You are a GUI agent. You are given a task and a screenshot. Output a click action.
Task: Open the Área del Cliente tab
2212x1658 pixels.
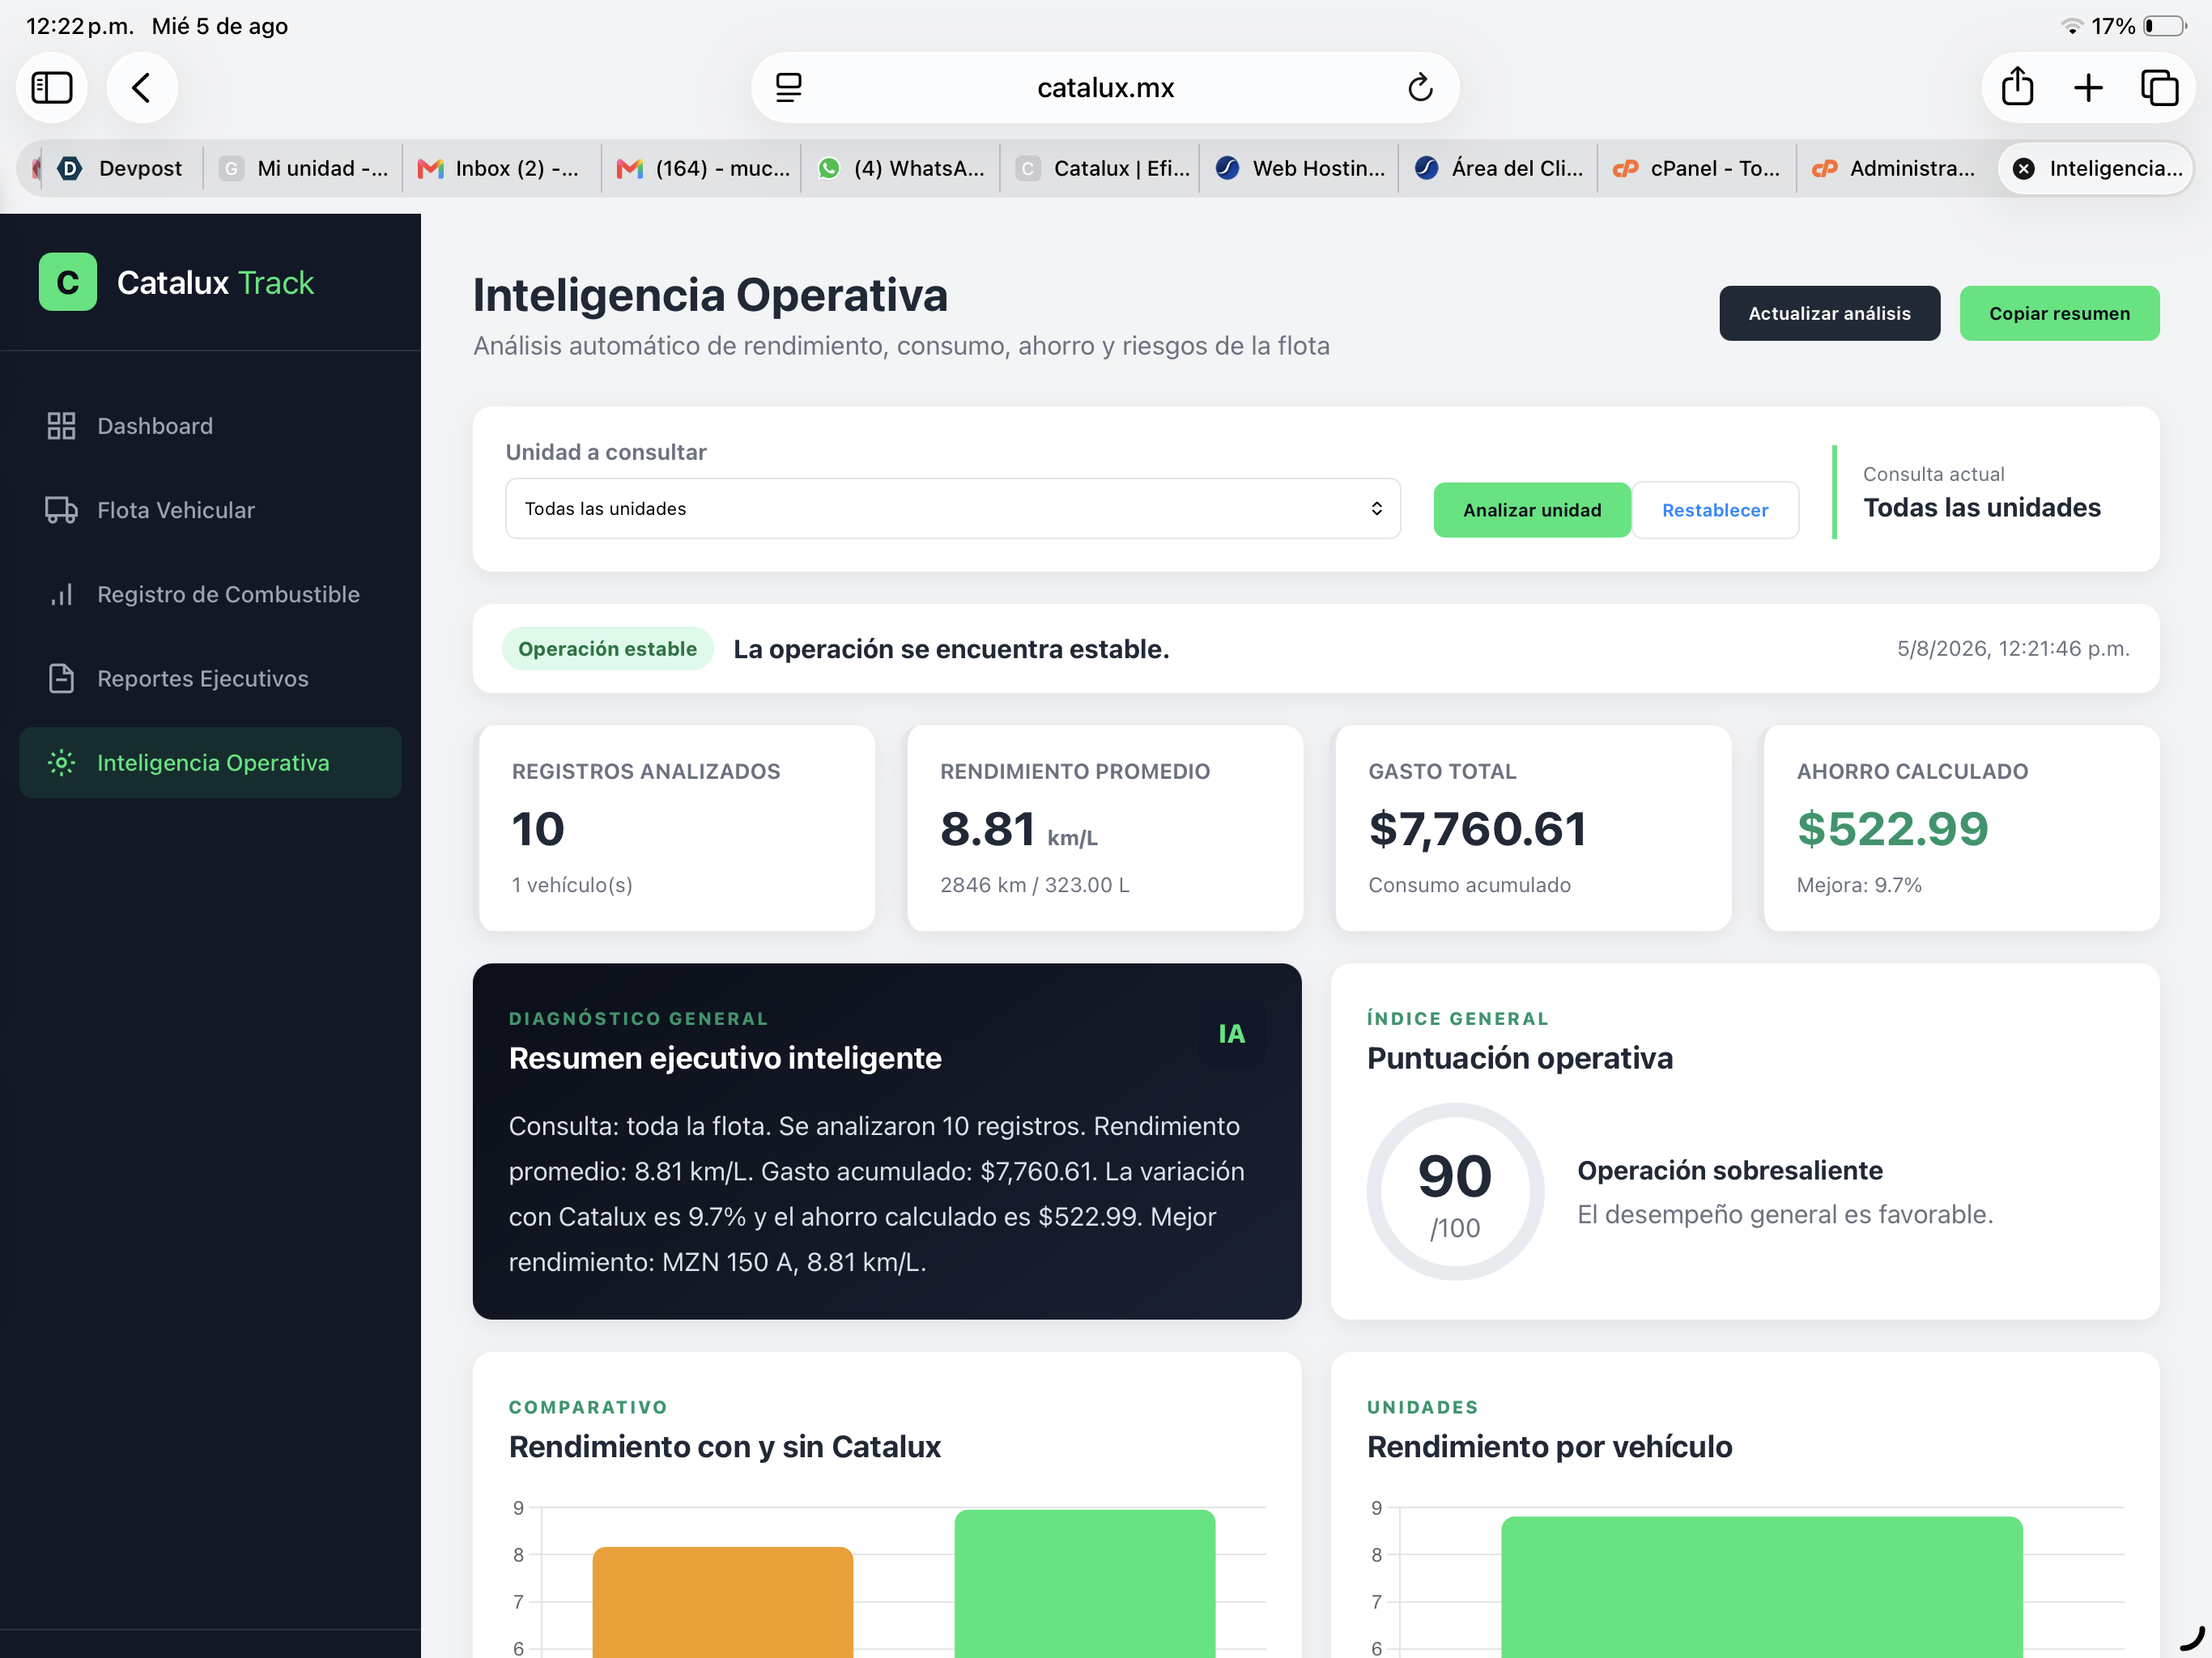point(1498,168)
